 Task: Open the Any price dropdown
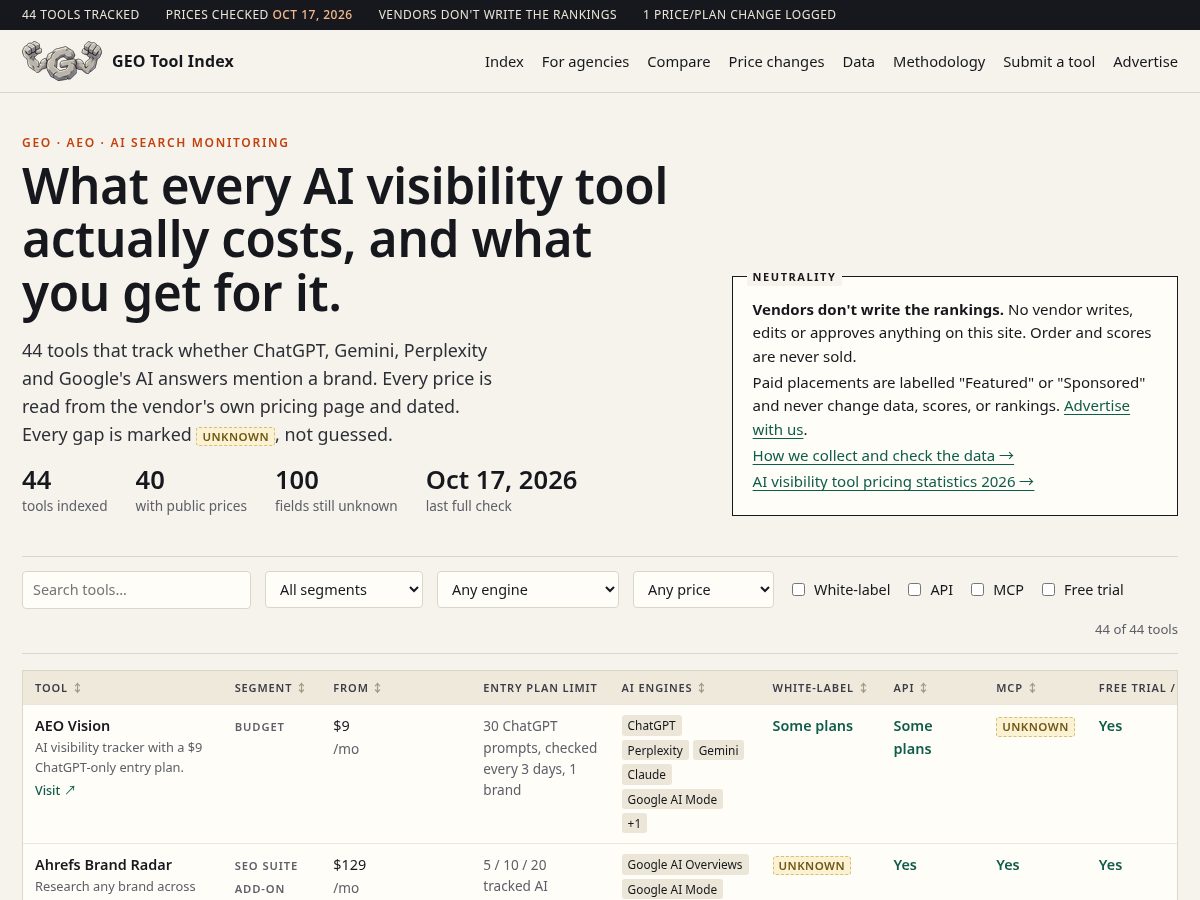click(x=703, y=590)
